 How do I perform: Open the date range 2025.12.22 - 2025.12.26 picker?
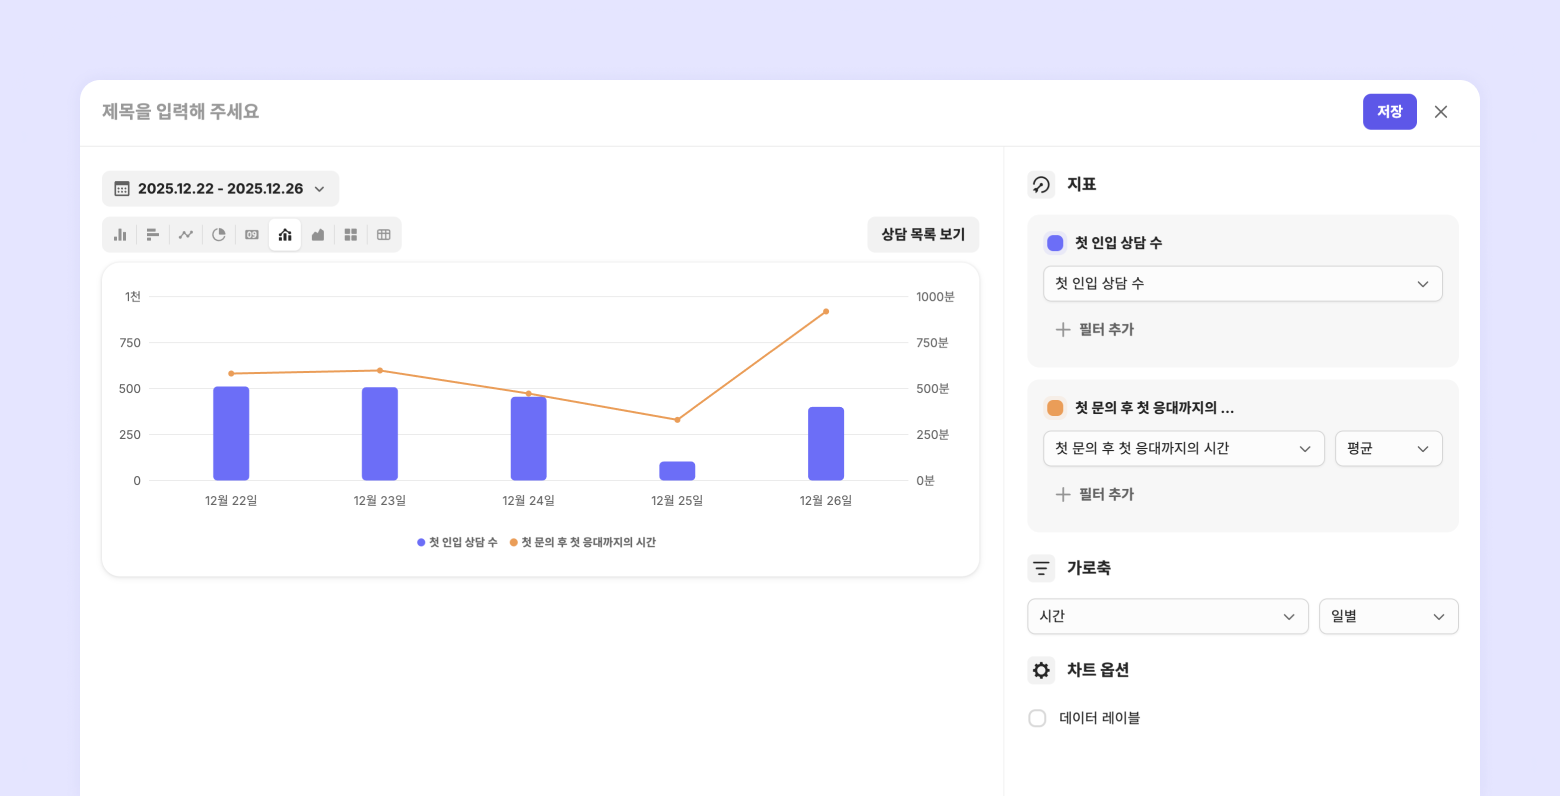coord(220,189)
